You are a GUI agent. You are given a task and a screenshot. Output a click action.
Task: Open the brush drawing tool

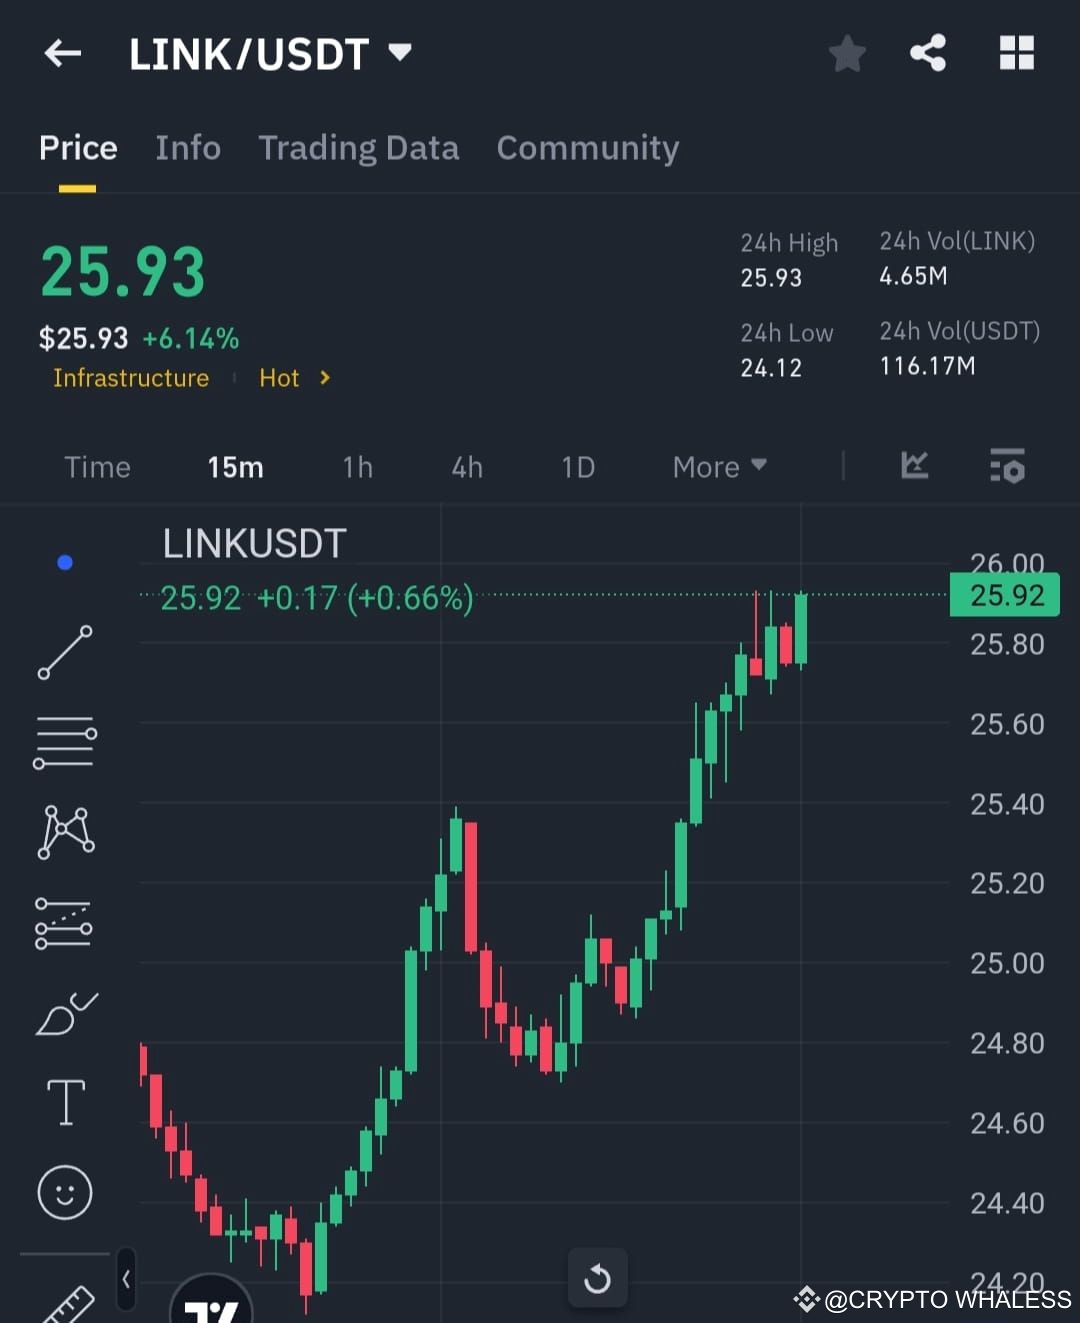(x=64, y=1012)
